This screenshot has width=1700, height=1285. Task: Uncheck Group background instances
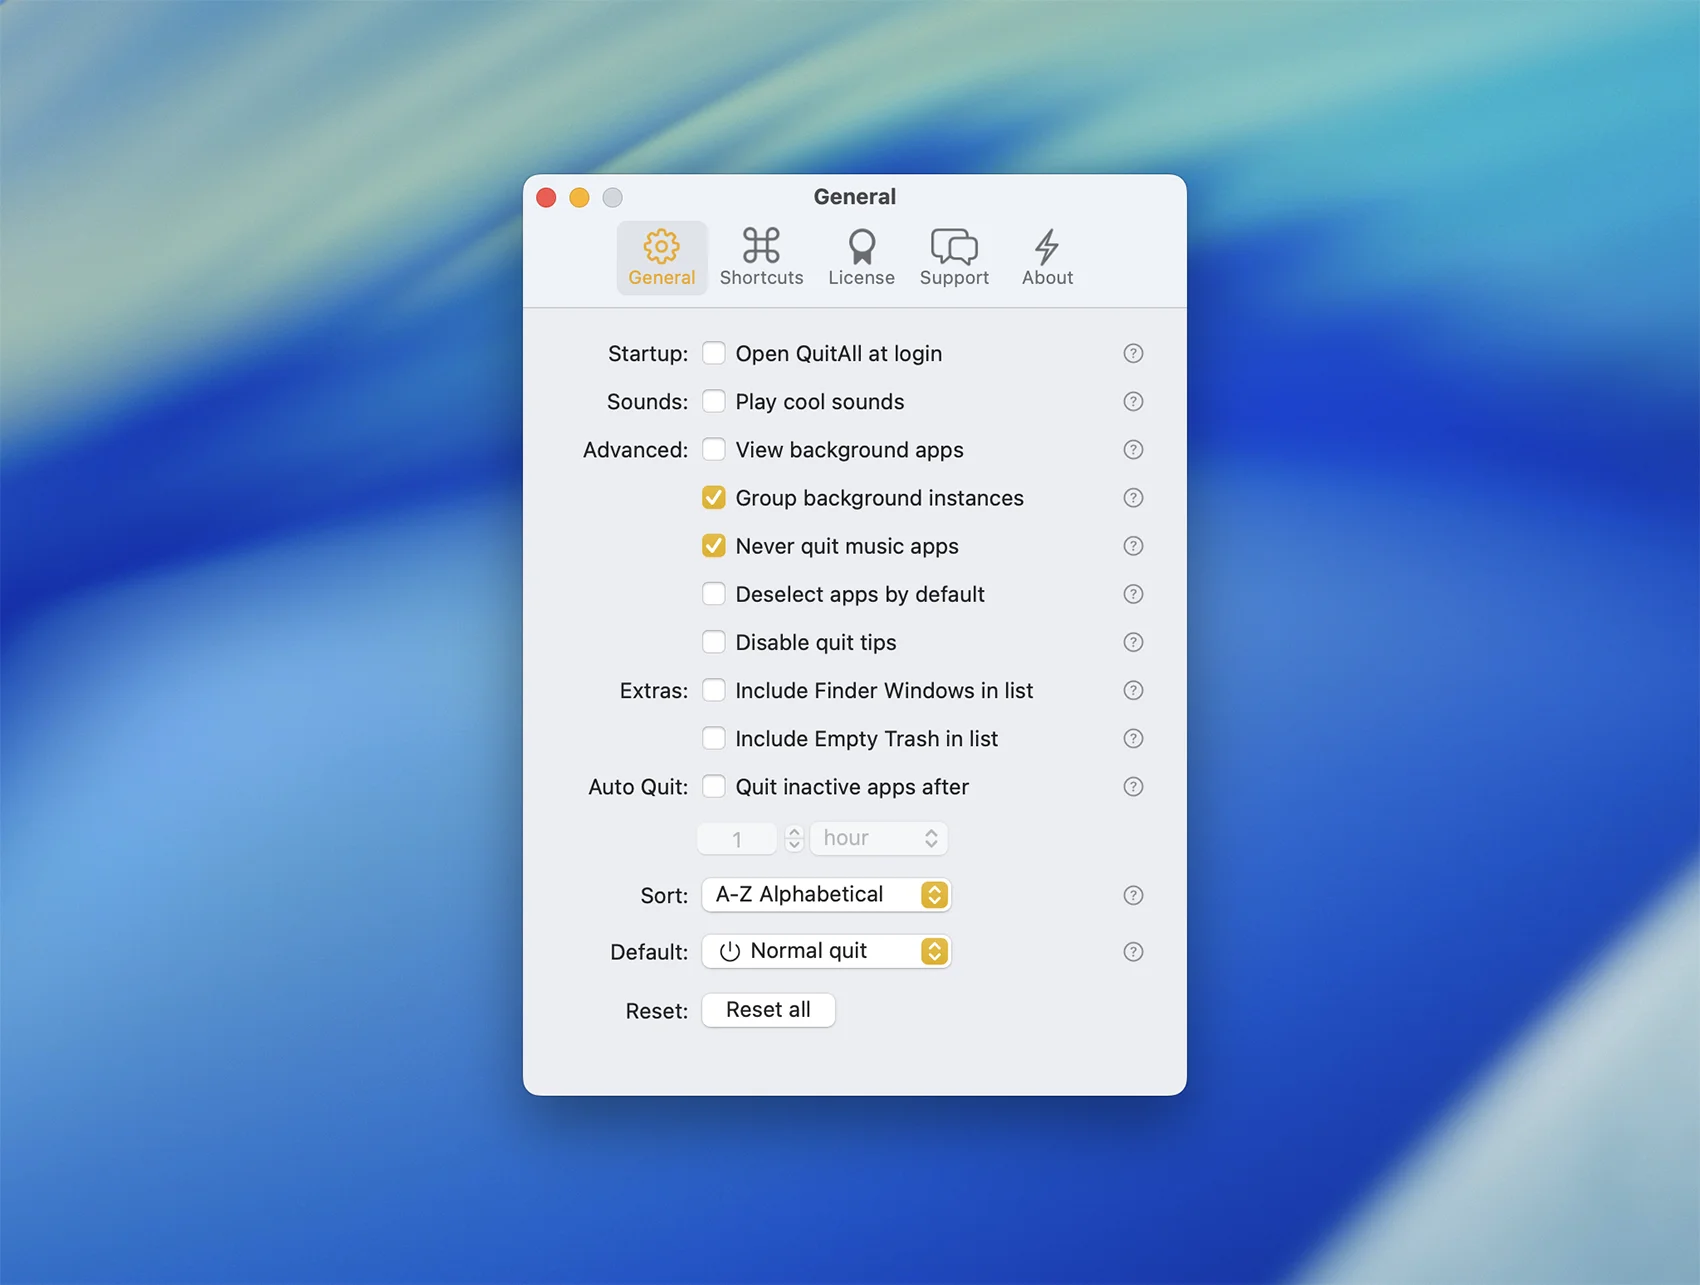(x=714, y=498)
